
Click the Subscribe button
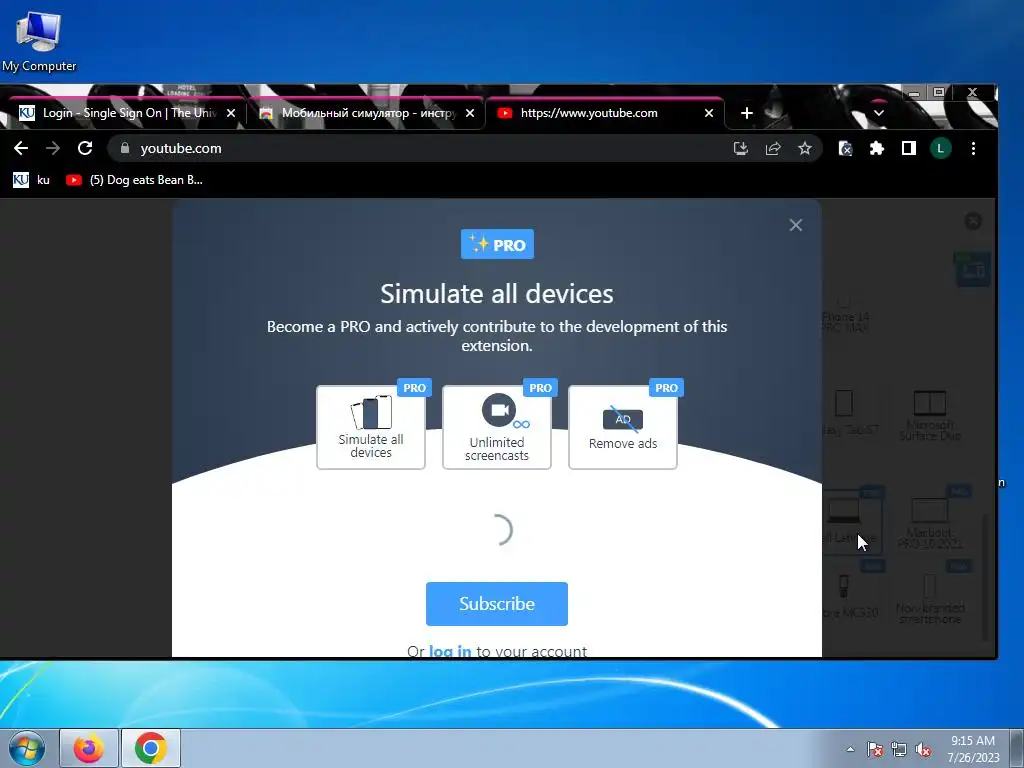[497, 603]
